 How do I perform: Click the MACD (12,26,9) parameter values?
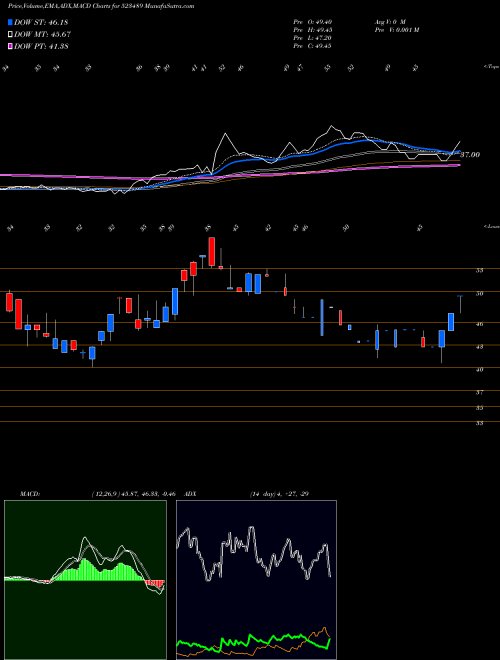coord(133,494)
